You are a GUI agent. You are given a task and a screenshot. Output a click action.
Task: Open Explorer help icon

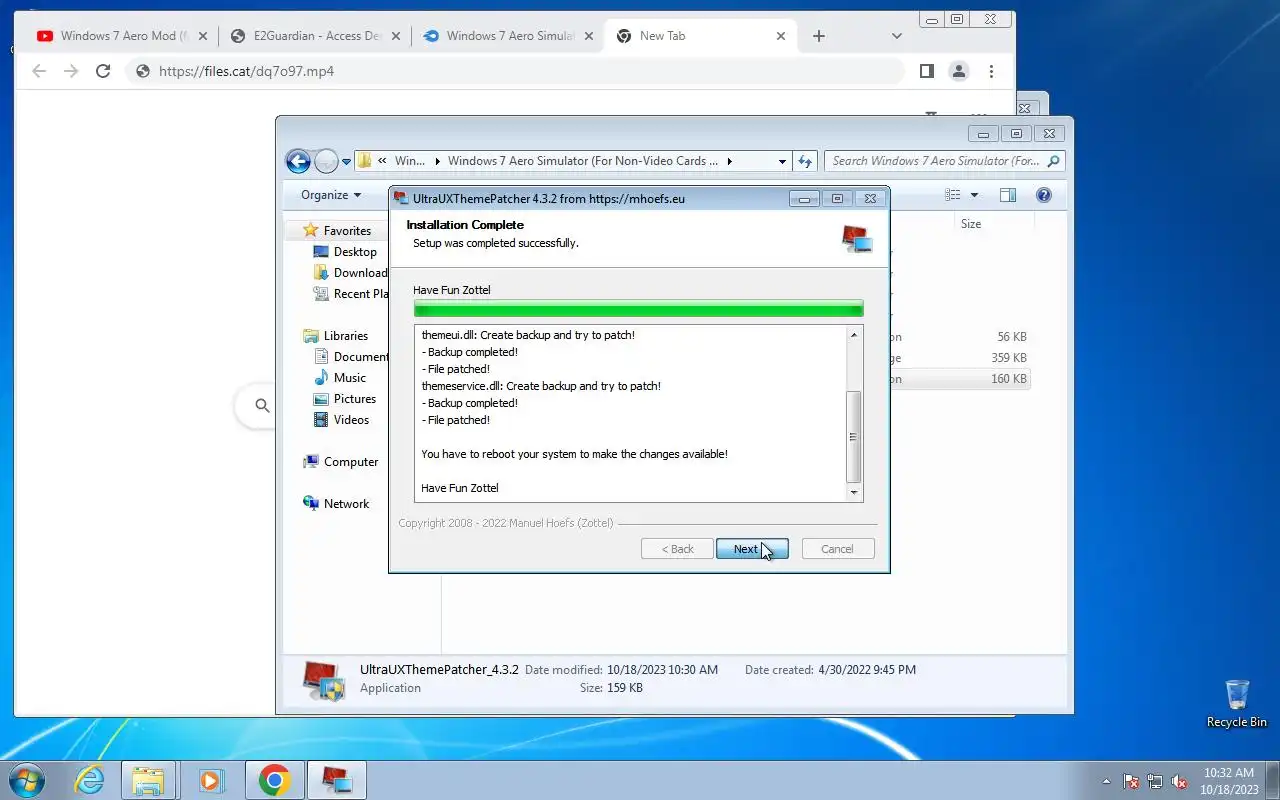click(1043, 195)
